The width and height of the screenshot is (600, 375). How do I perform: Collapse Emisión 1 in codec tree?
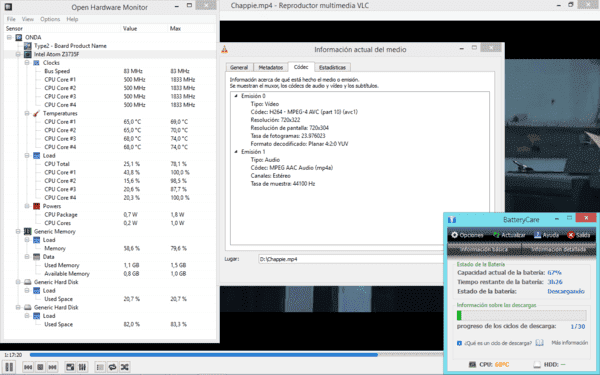[236, 152]
